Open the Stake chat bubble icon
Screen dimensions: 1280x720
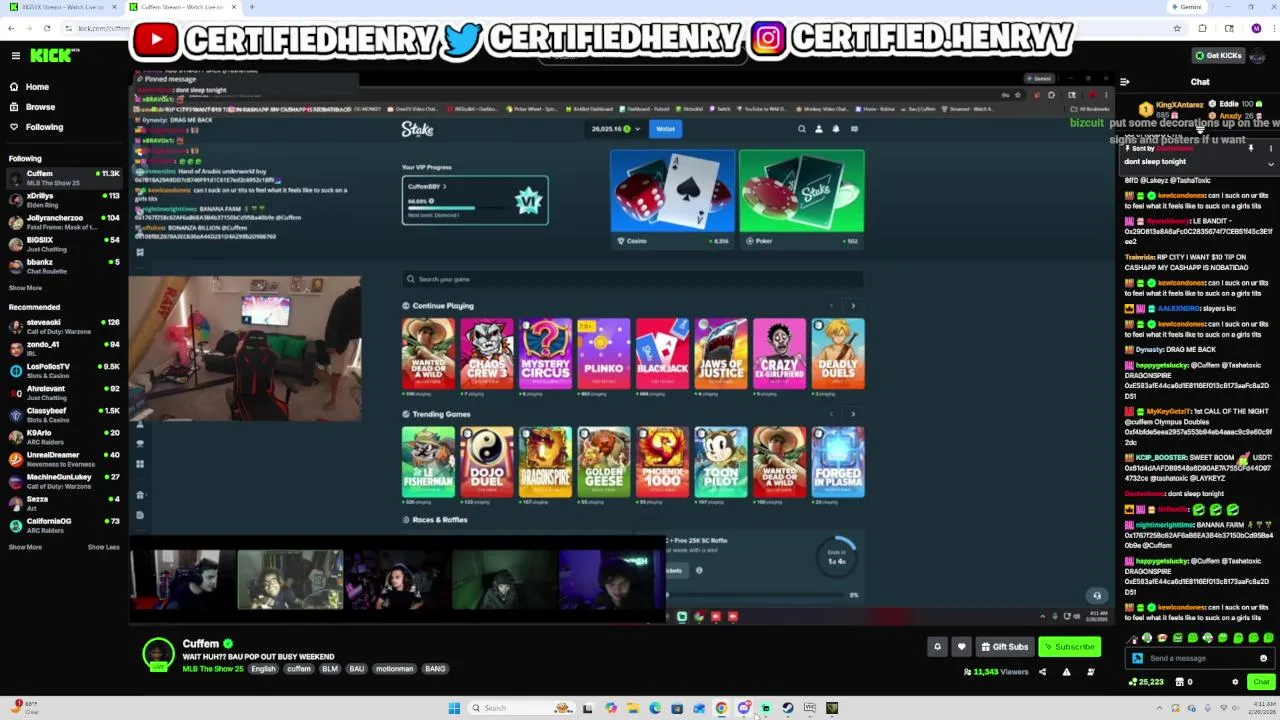[854, 129]
